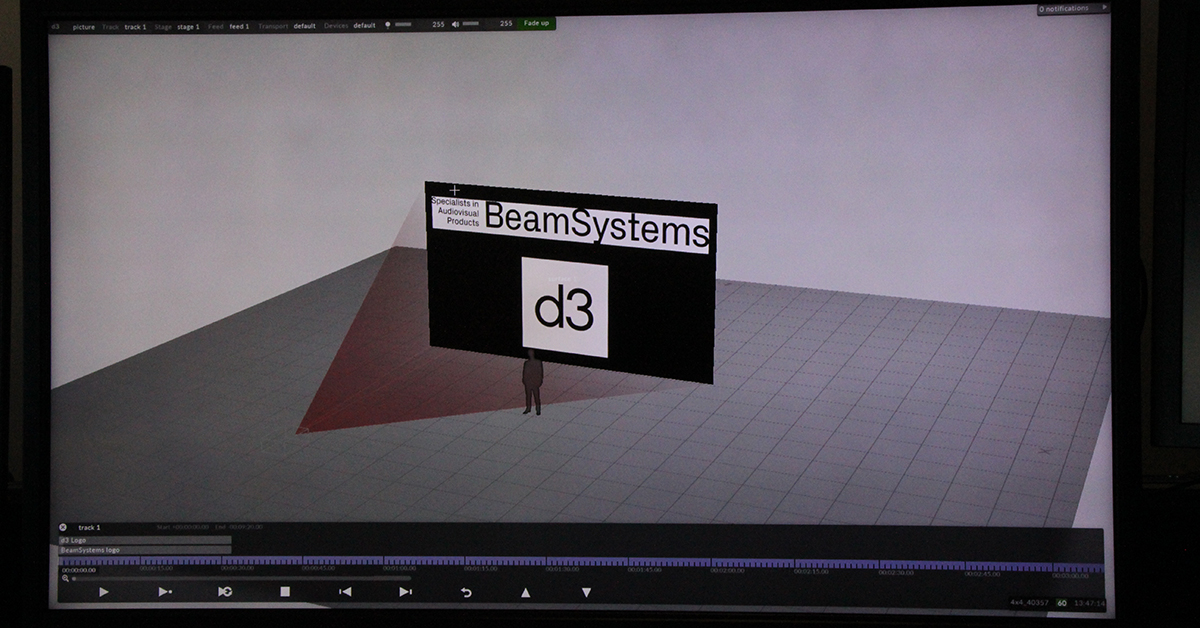Select the human figure in the stage

[x=532, y=382]
